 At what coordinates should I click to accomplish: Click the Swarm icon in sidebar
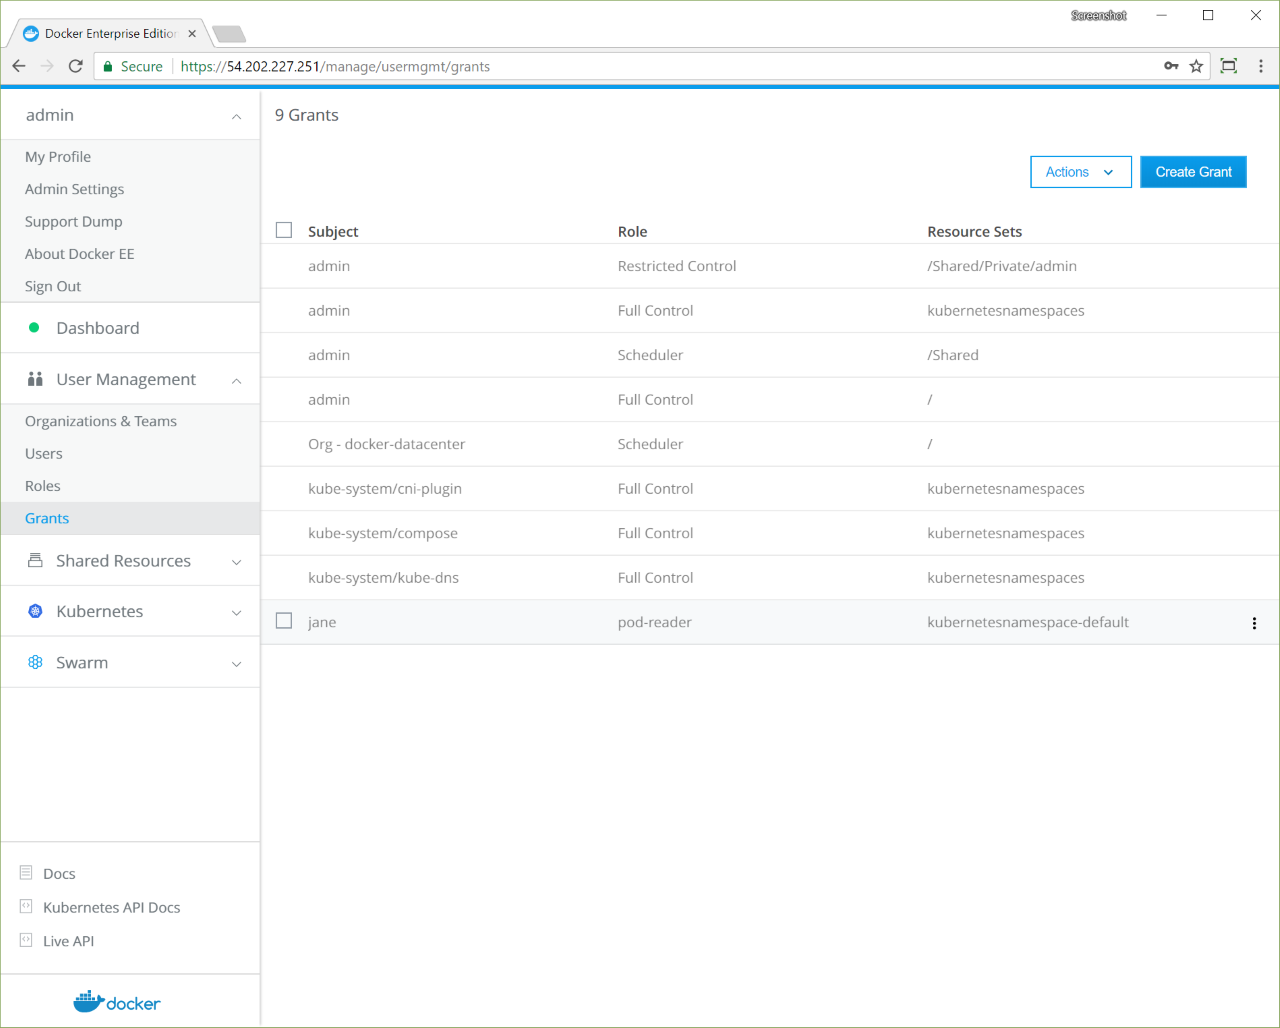[x=35, y=662]
